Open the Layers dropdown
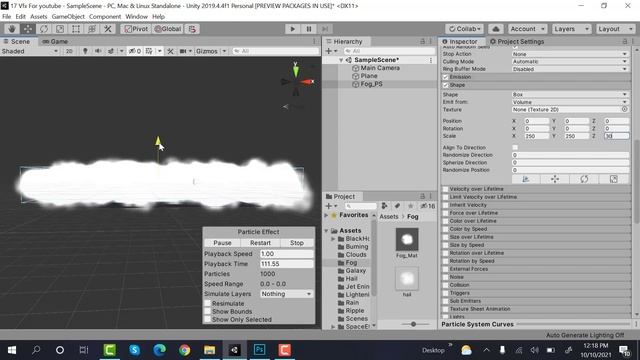 571,29
